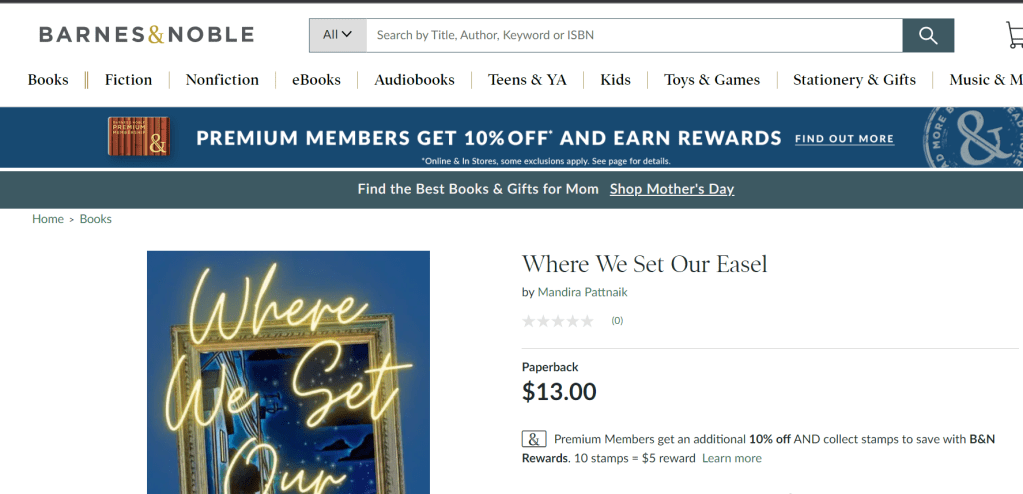Focus the title, author, keyword search field
The image size is (1023, 494).
click(634, 35)
